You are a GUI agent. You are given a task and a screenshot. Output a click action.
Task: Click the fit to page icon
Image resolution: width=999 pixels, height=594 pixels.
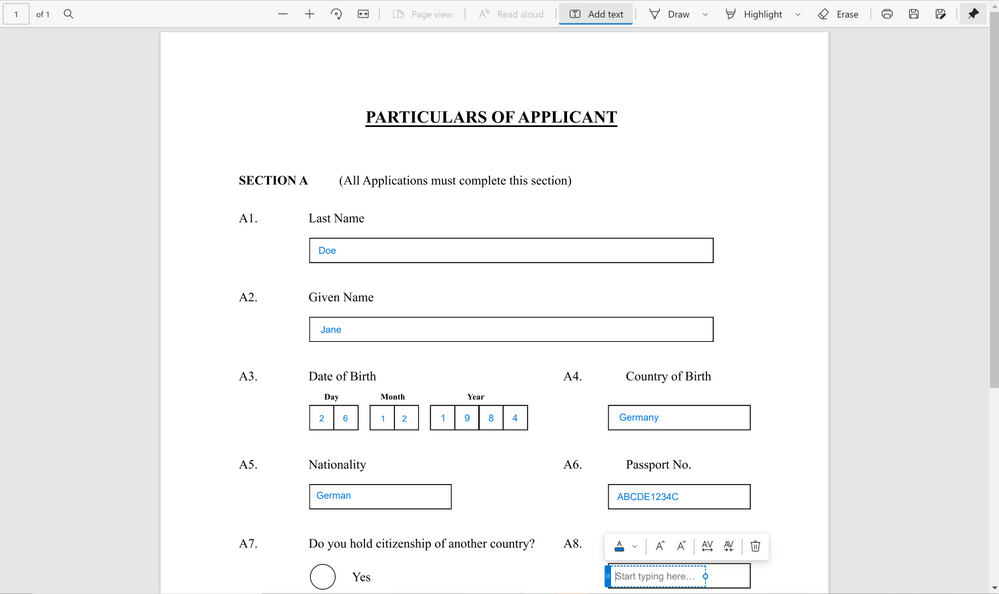(363, 14)
